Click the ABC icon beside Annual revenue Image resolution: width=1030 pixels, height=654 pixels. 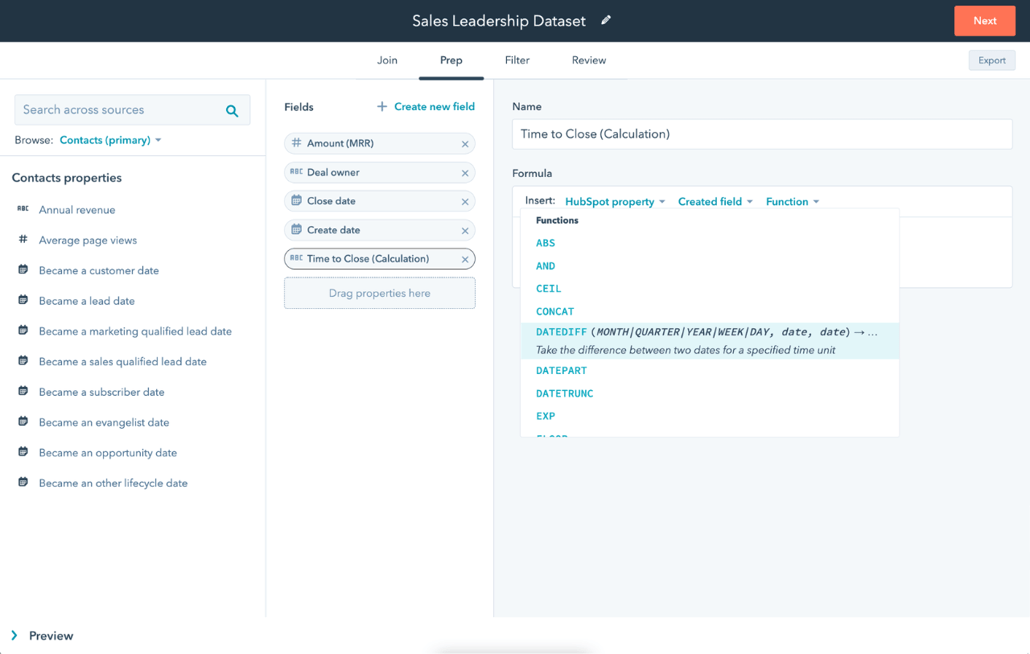tap(23, 209)
